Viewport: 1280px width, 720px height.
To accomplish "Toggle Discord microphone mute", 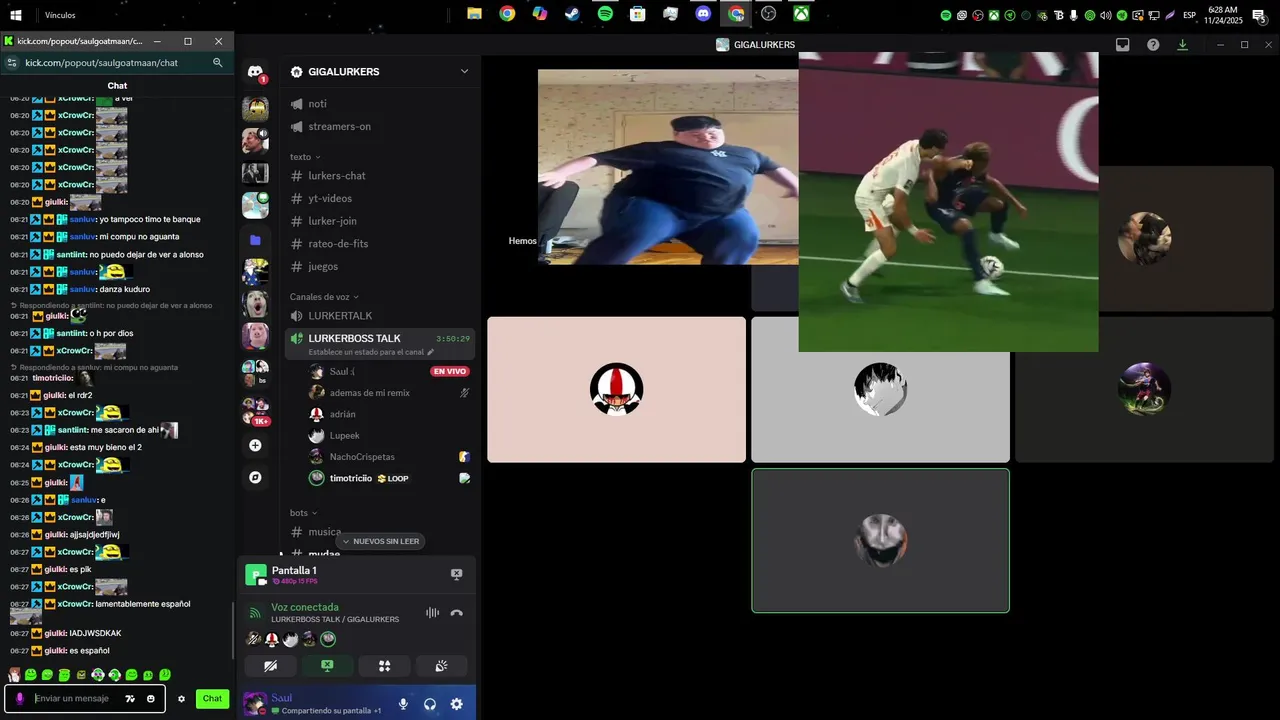I will click(x=403, y=704).
